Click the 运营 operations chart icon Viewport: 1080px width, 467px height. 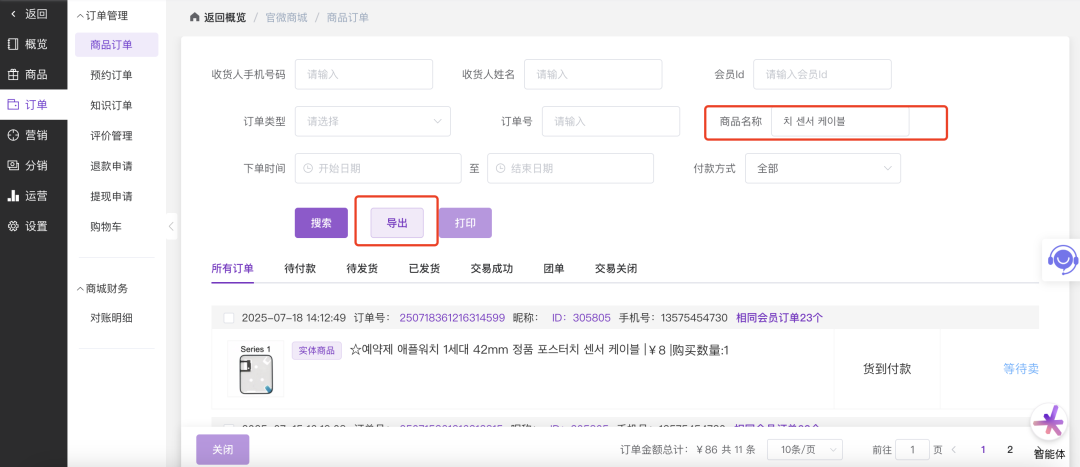13,196
